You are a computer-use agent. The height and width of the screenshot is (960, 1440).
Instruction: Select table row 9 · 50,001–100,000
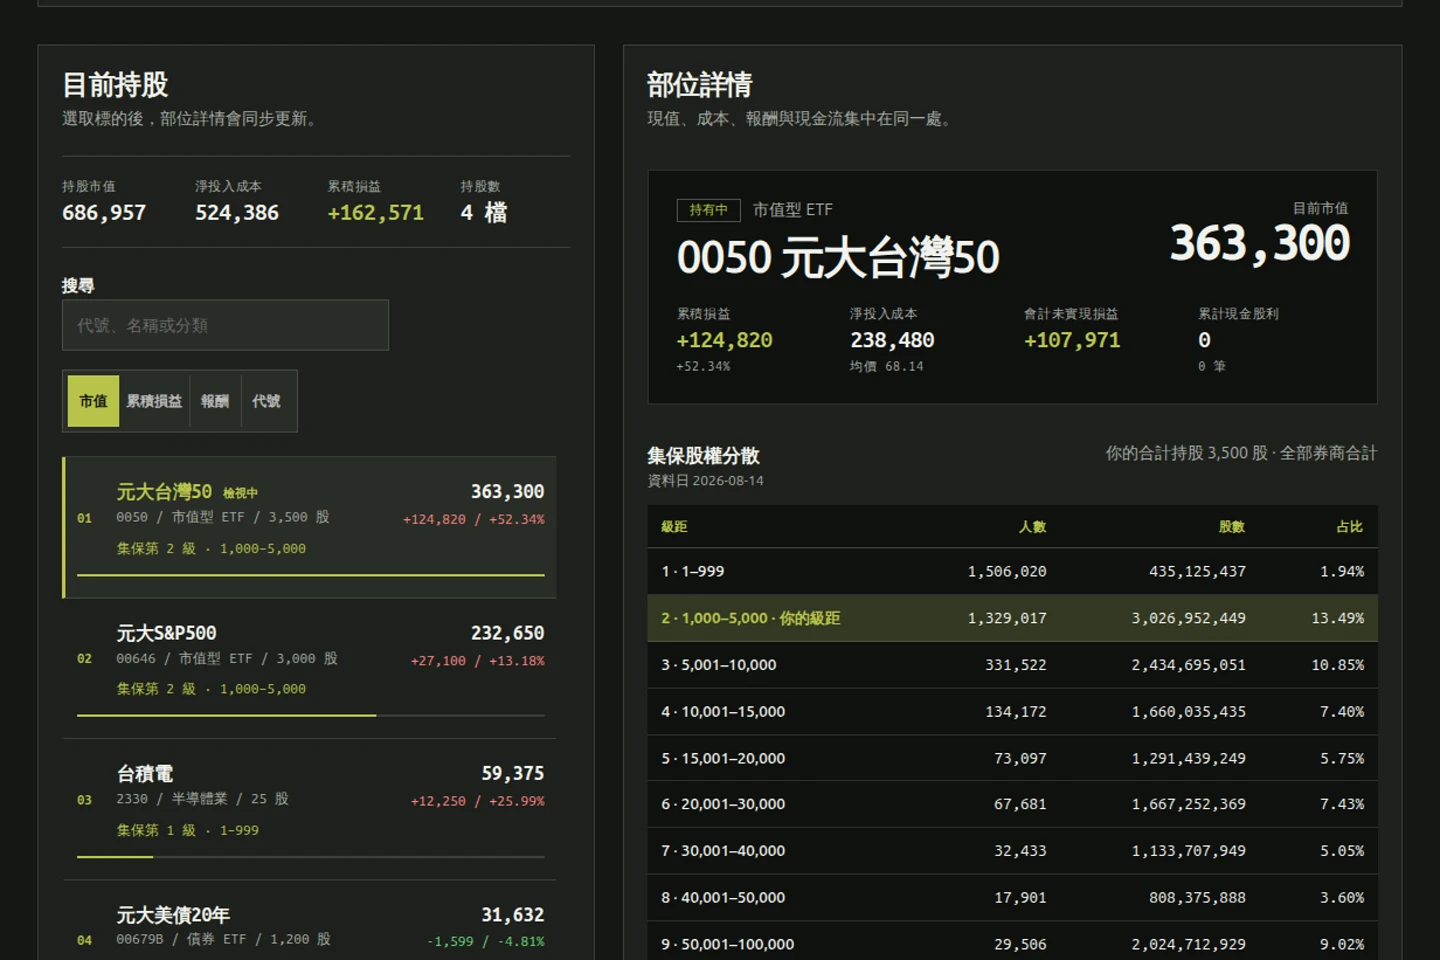tap(1012, 942)
